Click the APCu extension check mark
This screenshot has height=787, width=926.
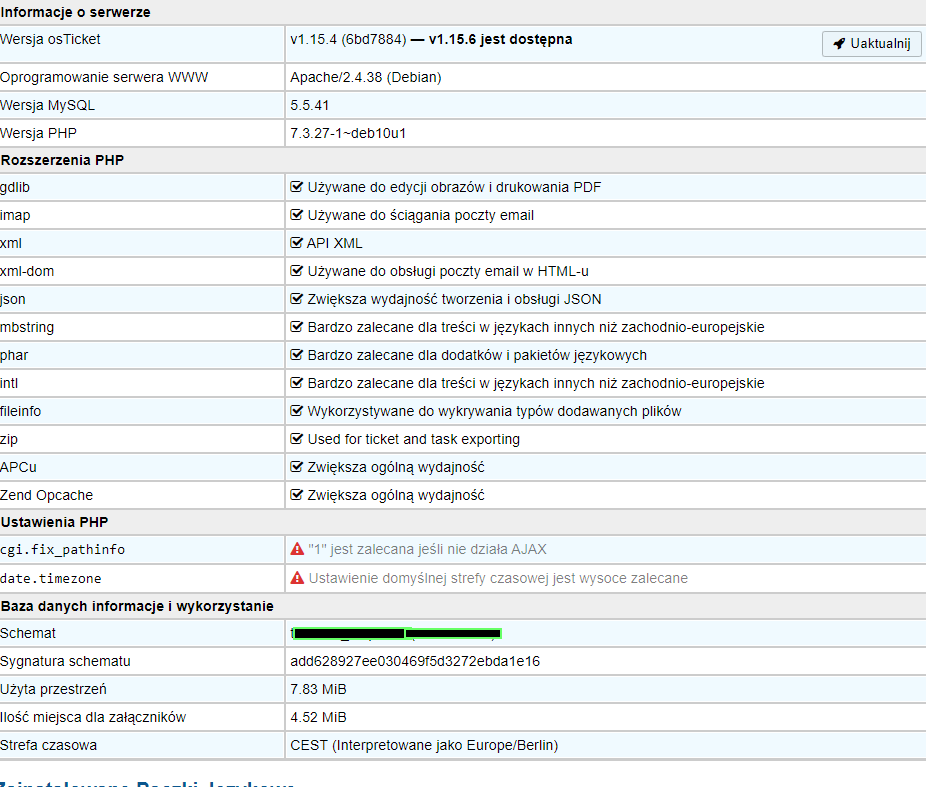click(297, 467)
